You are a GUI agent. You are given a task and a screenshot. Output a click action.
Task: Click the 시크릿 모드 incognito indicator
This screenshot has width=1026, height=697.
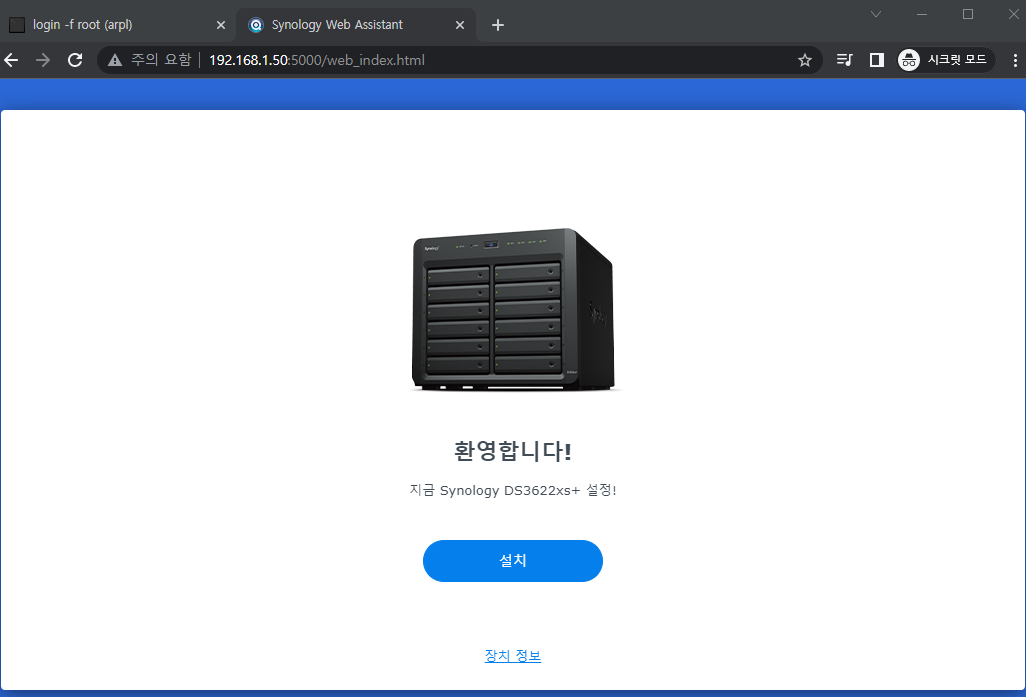946,60
